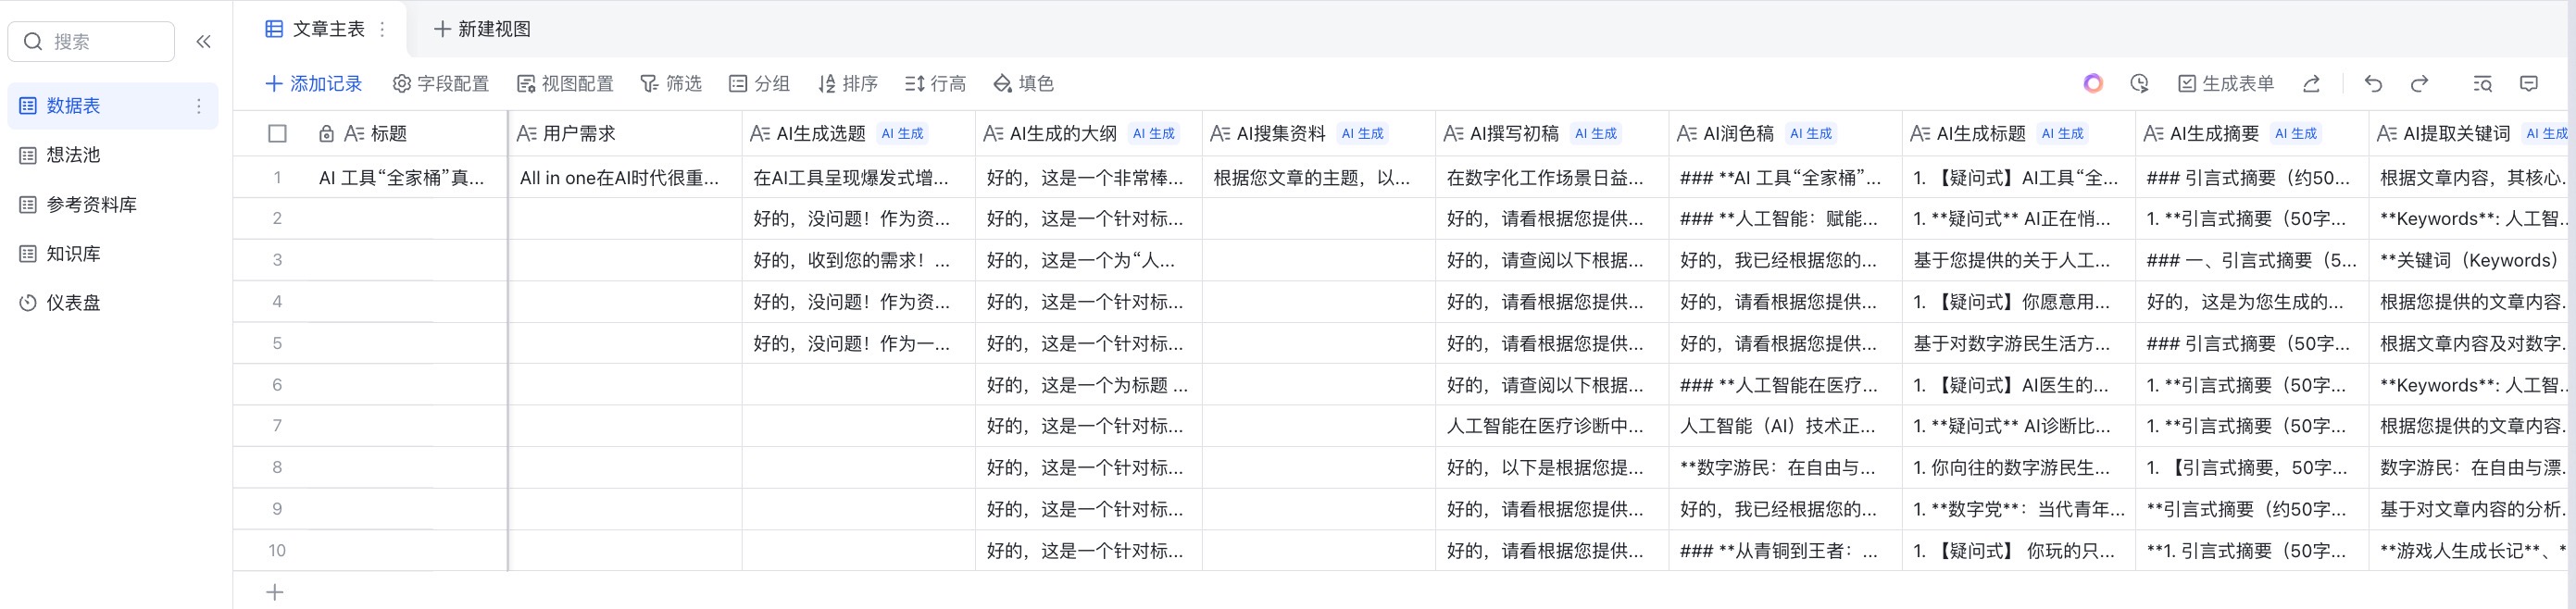2576x609 pixels.
Task: Click 新建视图 to create a view
Action: [482, 30]
